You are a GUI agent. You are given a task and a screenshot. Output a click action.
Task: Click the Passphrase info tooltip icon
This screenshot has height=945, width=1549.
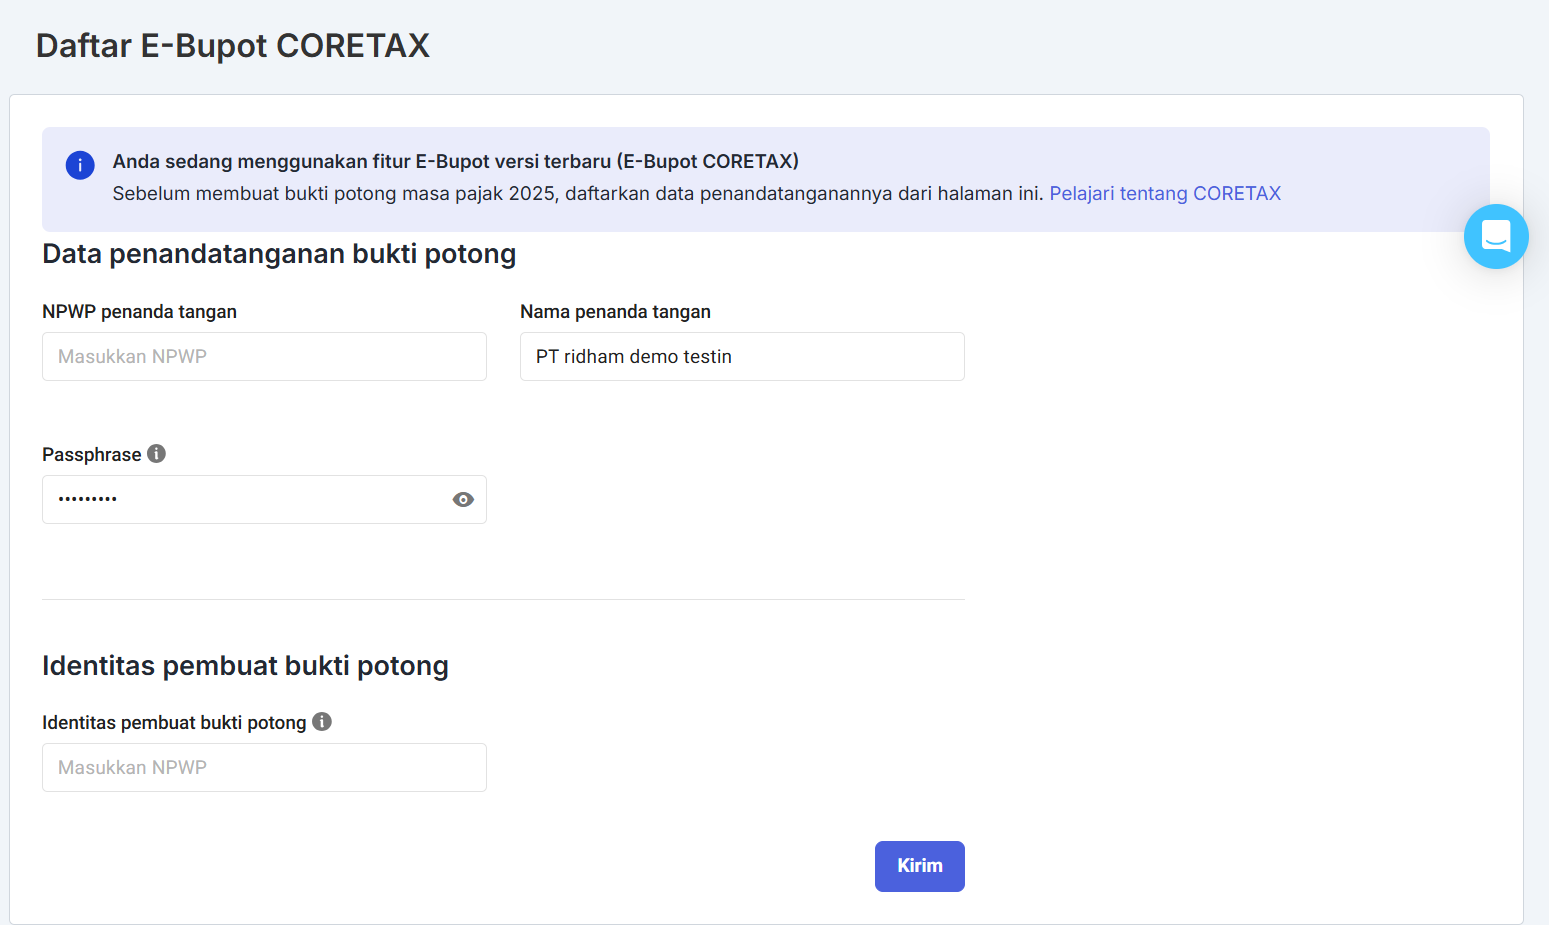point(156,453)
